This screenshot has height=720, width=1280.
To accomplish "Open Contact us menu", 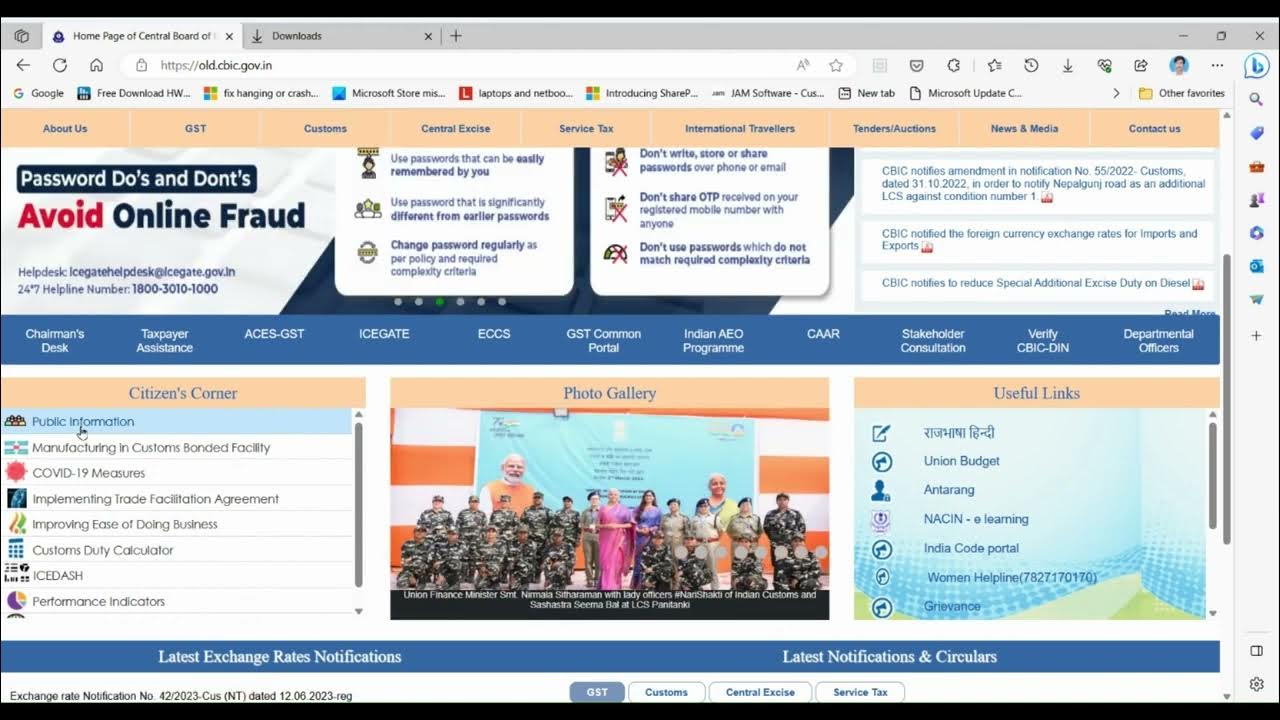I will click(1155, 128).
